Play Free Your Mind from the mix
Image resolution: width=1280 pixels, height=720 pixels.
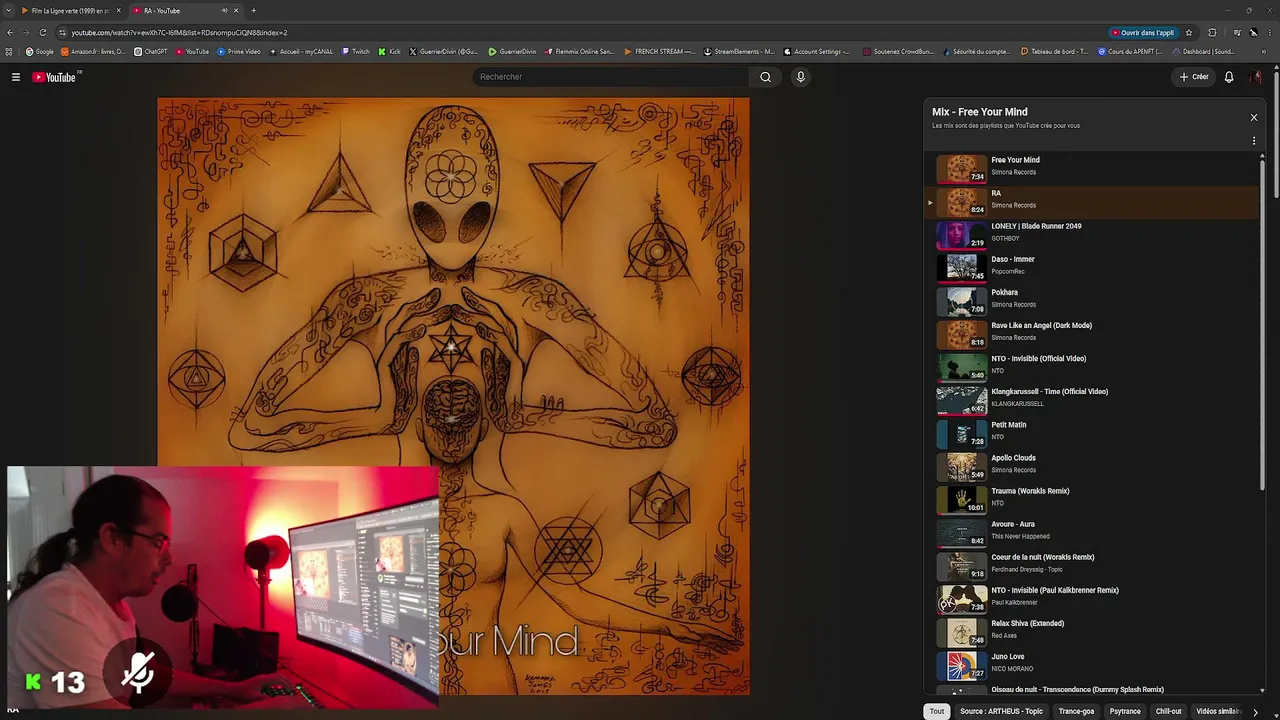tap(1093, 168)
